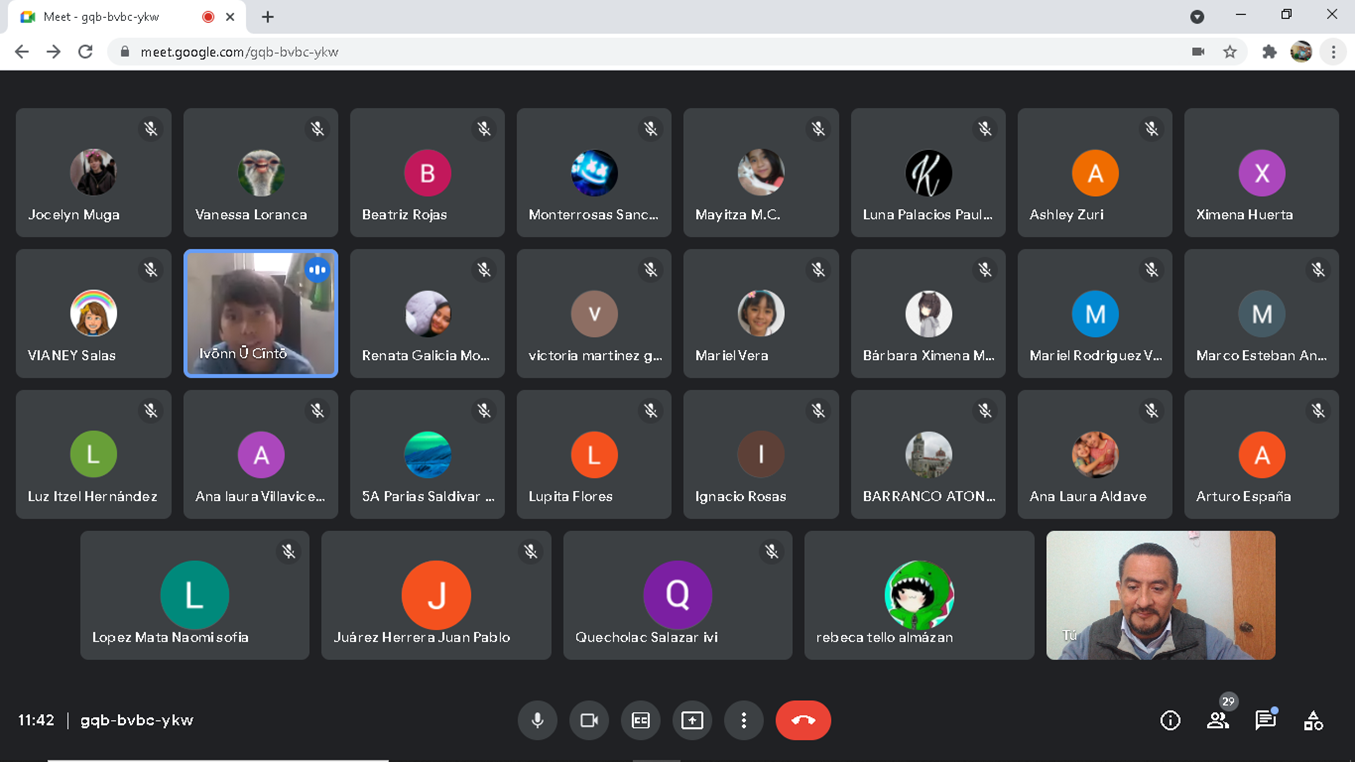Hang up with the red leave call button
Viewport: 1355px width, 762px height.
point(803,720)
